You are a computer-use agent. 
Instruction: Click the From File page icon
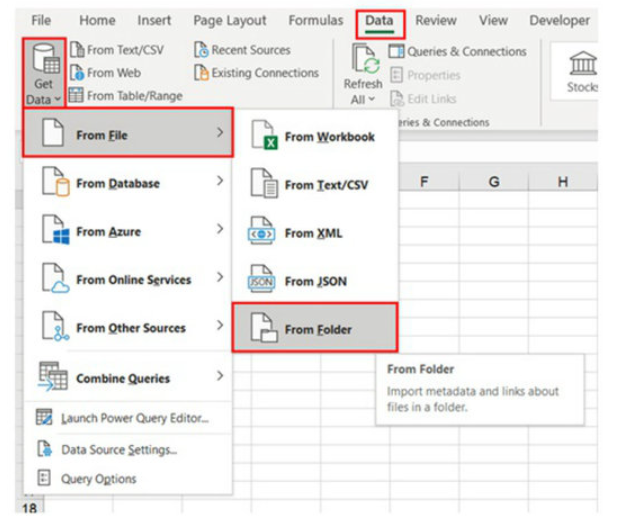[x=53, y=132]
